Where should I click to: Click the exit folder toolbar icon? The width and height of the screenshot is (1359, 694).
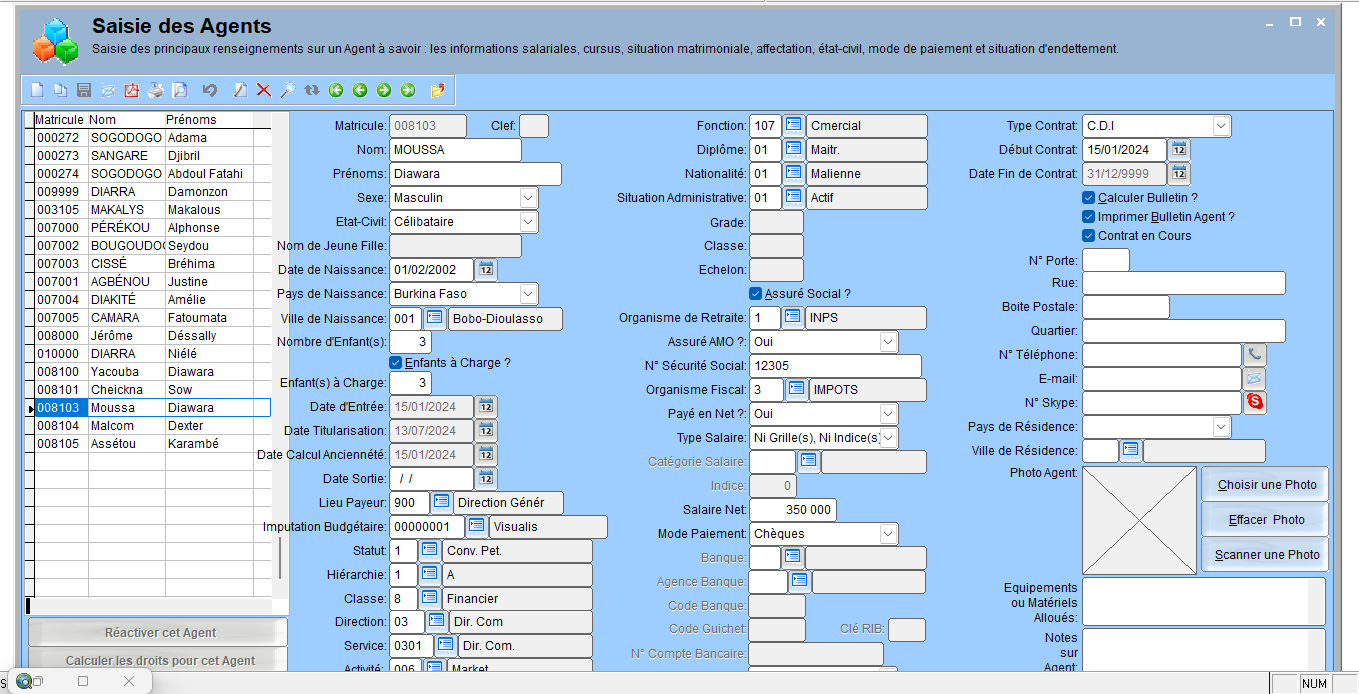(438, 90)
